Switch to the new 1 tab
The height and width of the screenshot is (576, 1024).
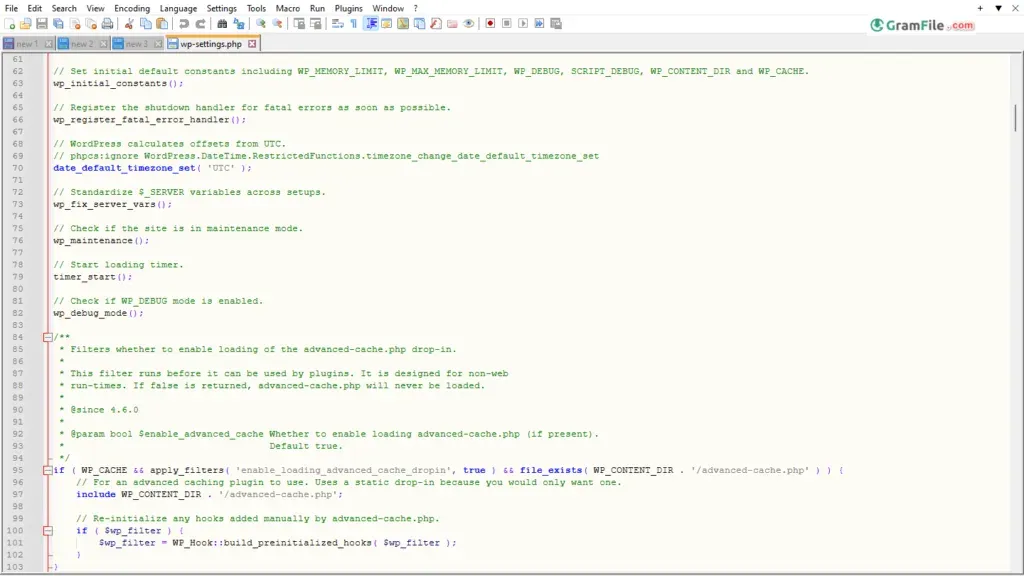(x=27, y=44)
